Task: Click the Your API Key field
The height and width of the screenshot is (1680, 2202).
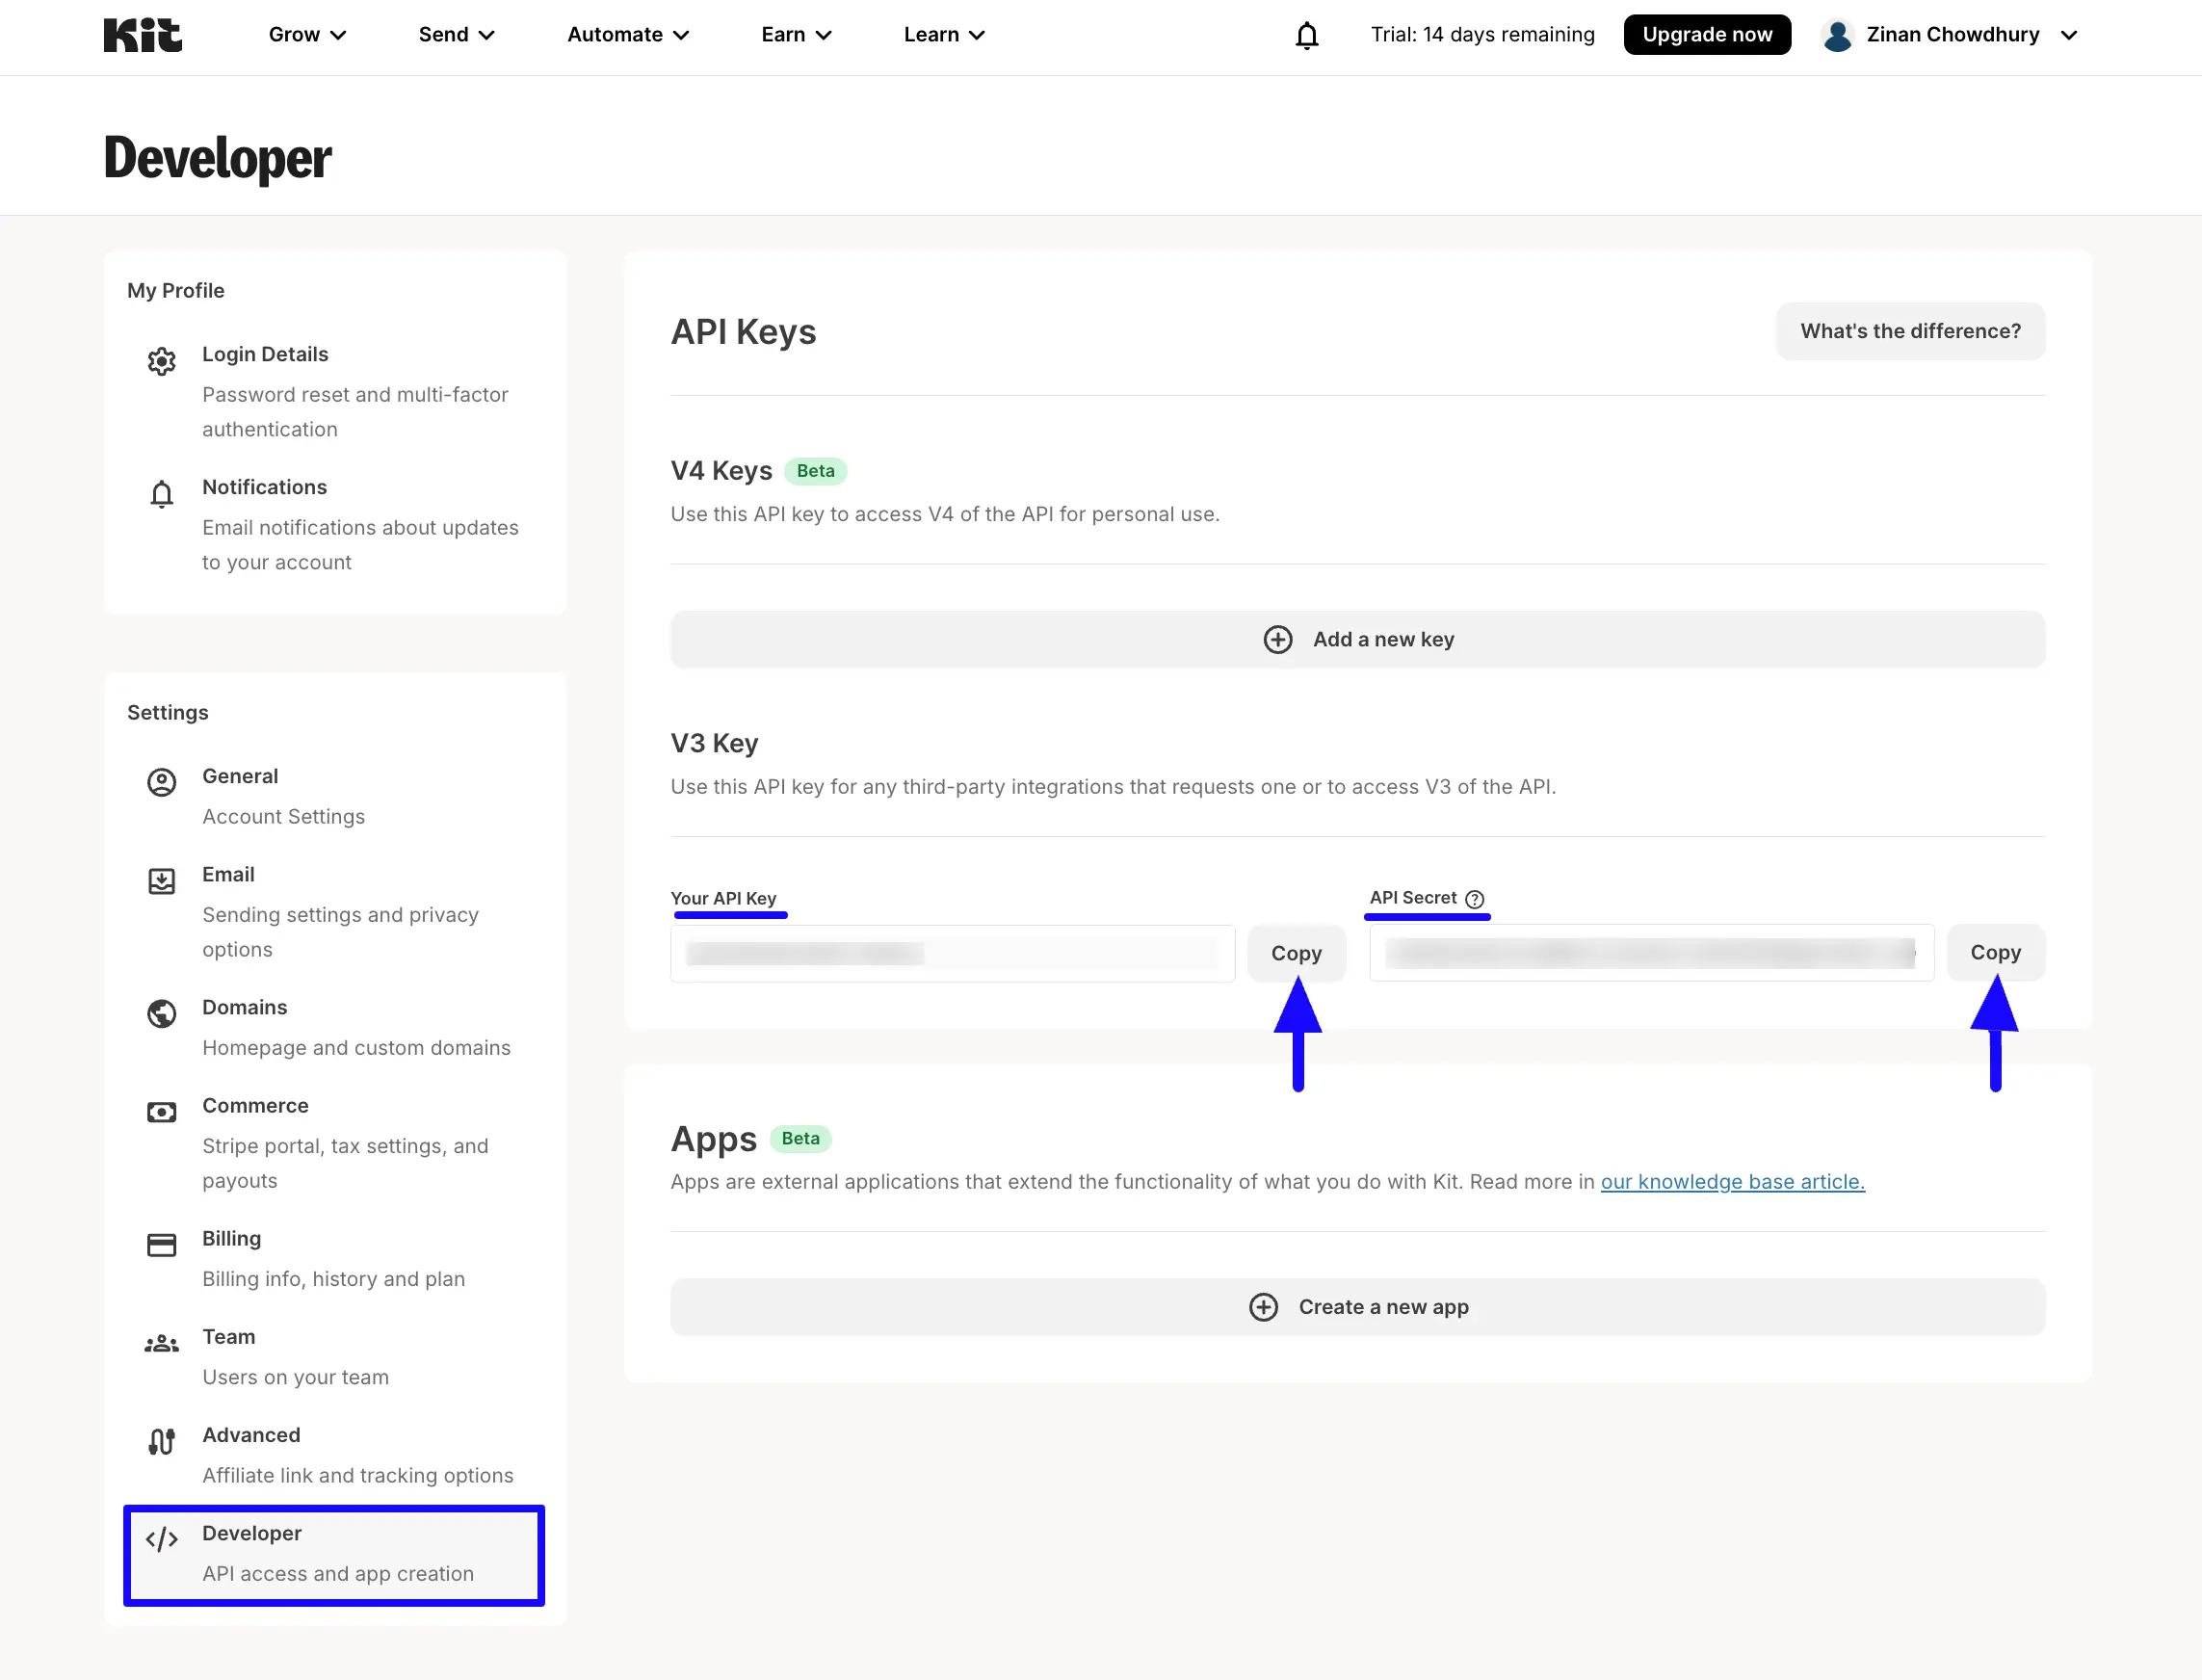Action: point(952,953)
